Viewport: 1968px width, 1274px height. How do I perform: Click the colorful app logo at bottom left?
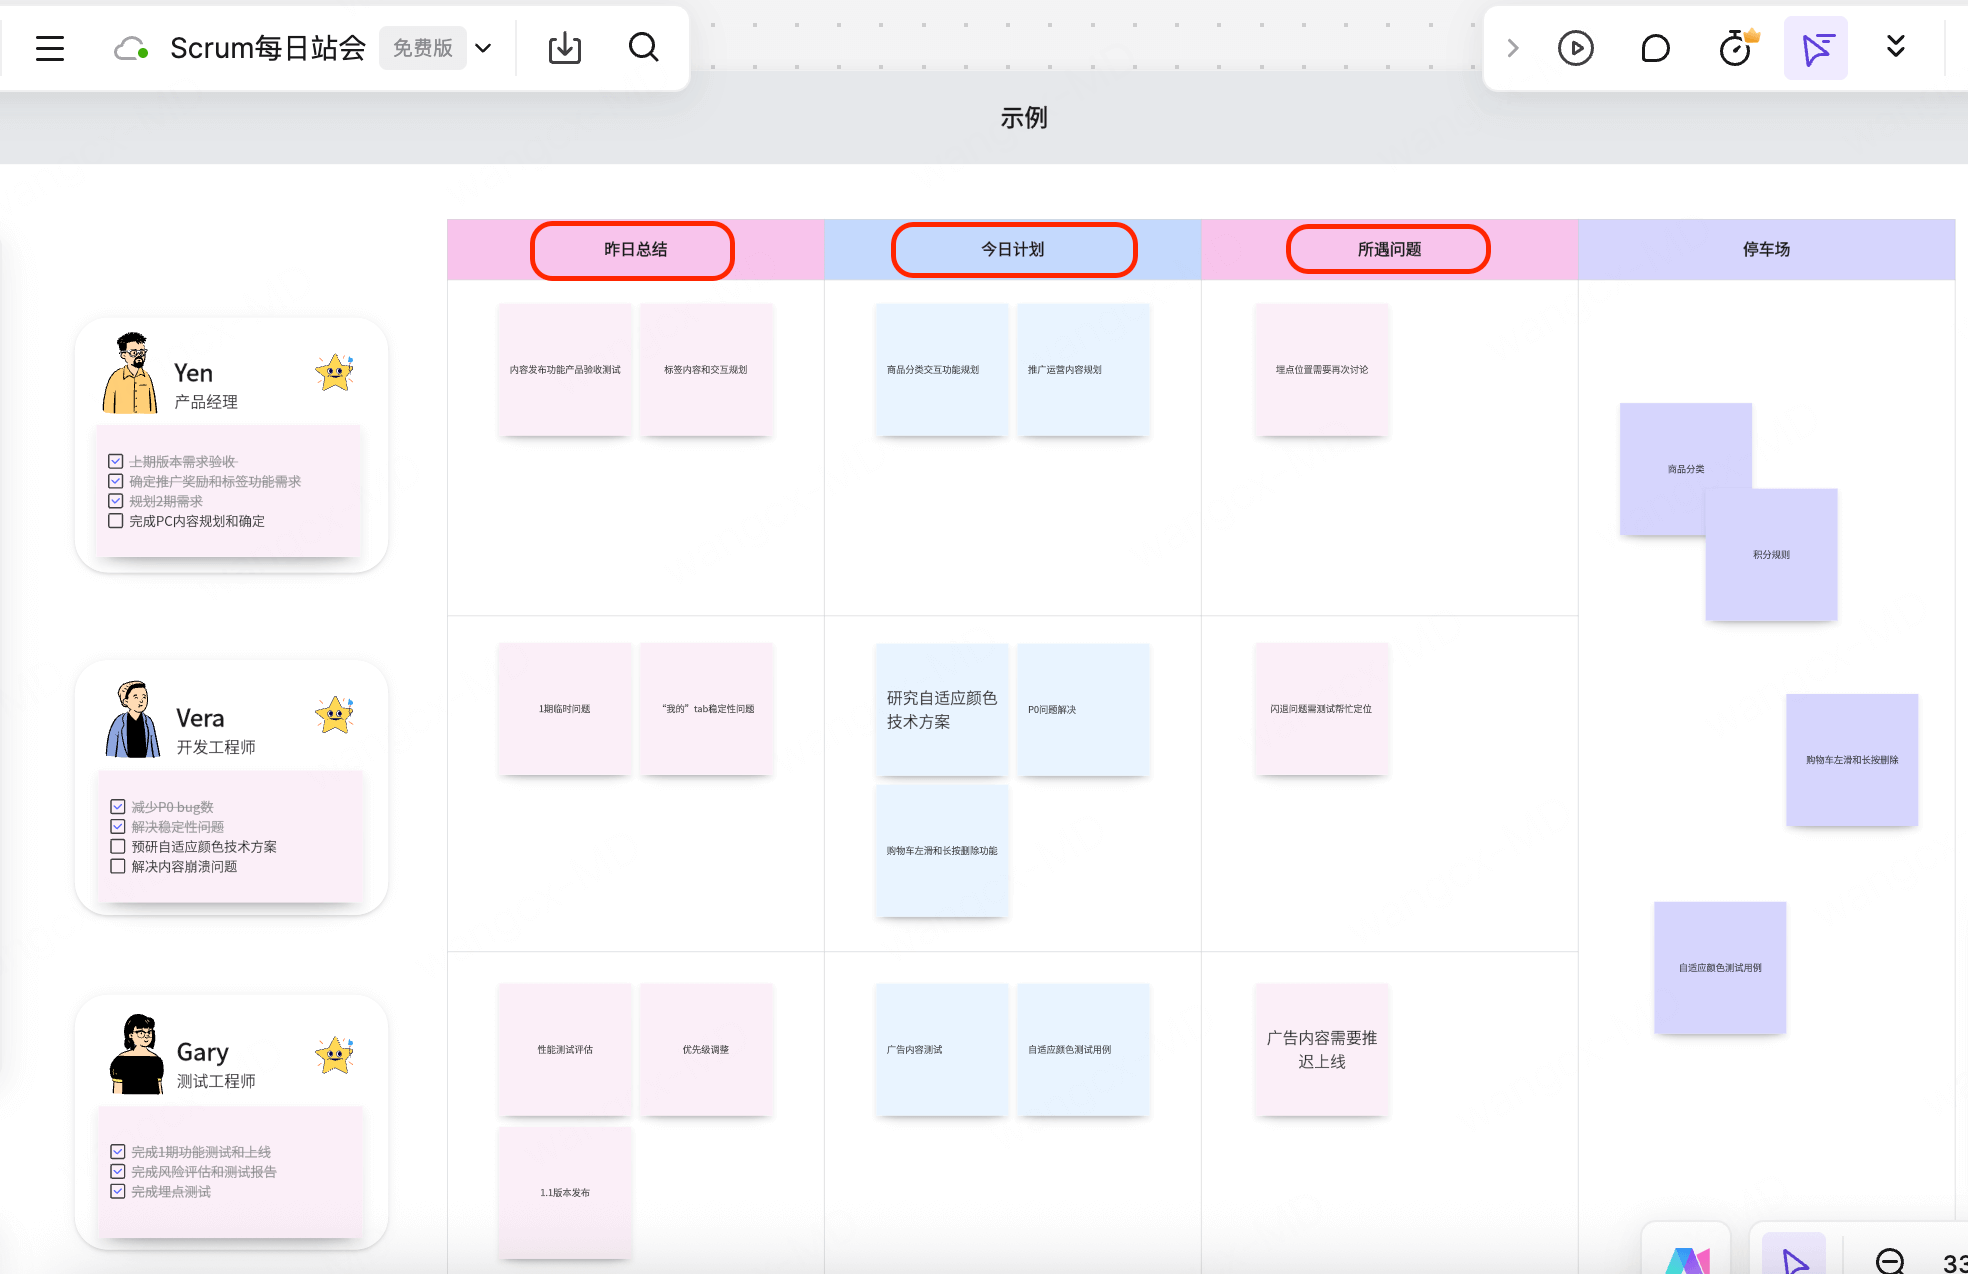click(x=1686, y=1260)
